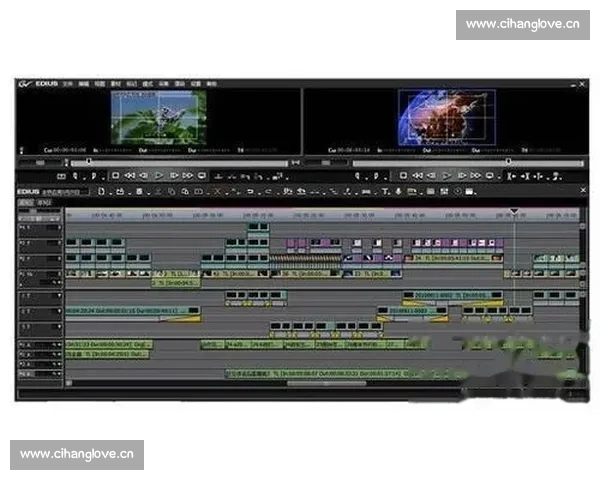Click Stop in the left player controls
600x480 pixels.
click(x=116, y=175)
